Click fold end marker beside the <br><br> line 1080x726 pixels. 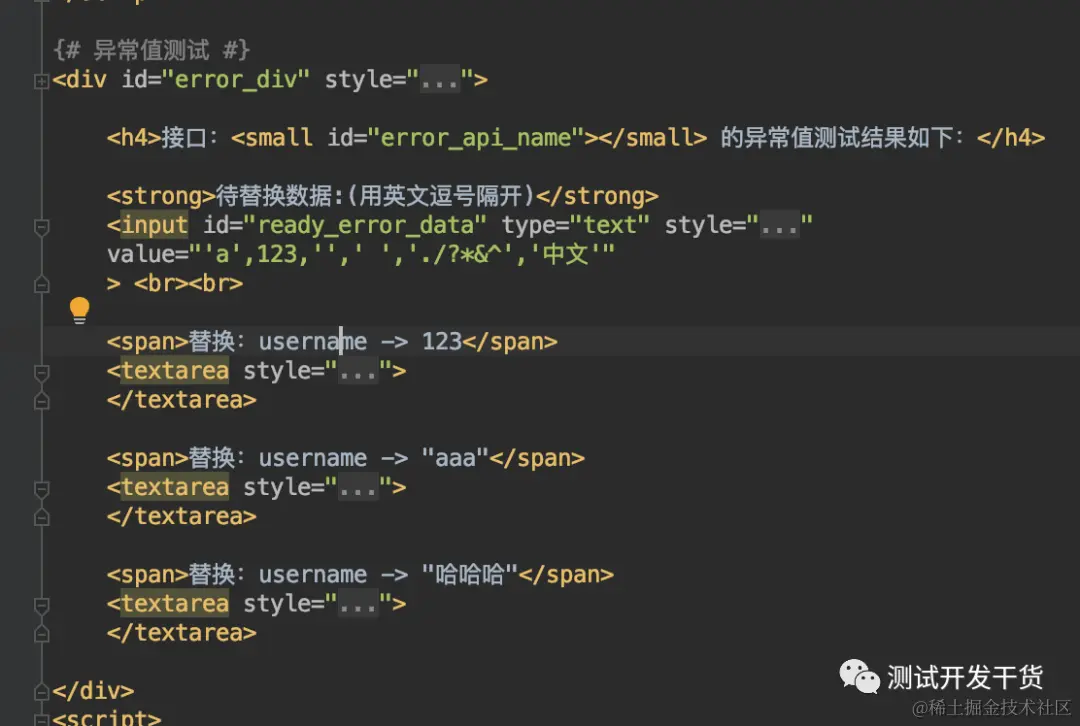pyautogui.click(x=41, y=284)
